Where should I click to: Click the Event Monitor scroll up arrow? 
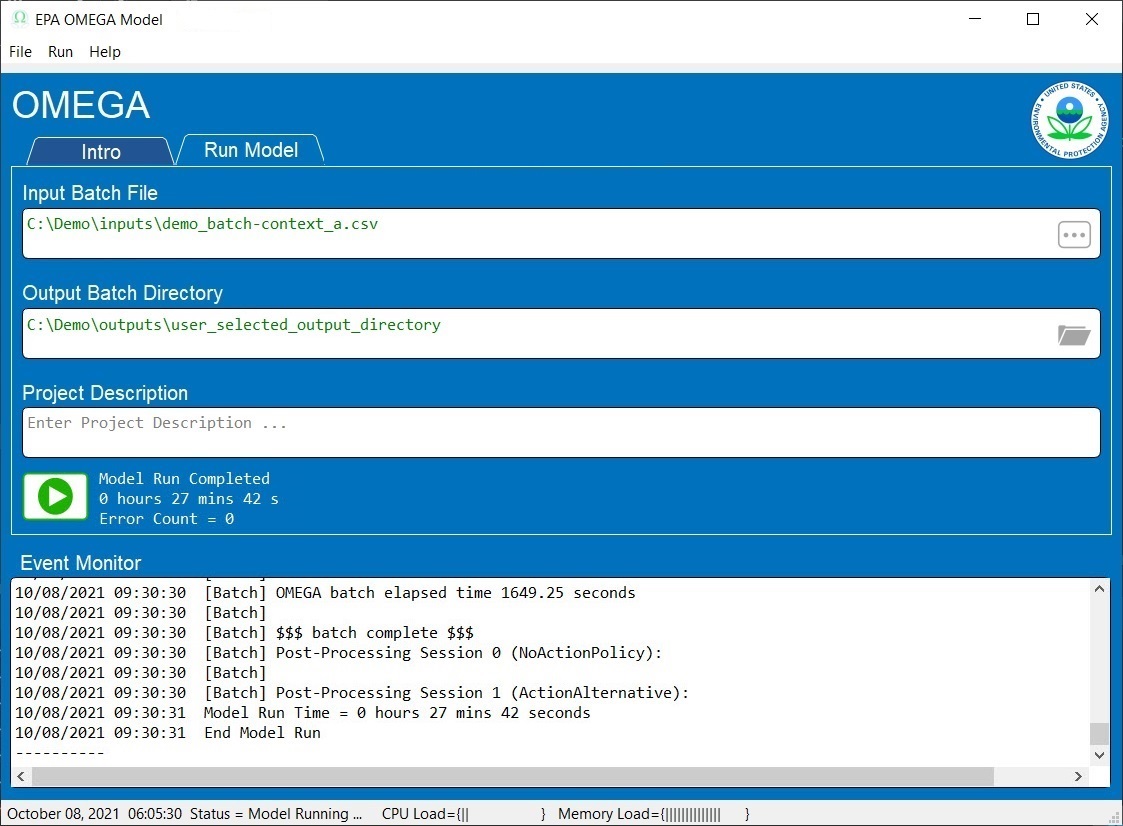coord(1099,589)
